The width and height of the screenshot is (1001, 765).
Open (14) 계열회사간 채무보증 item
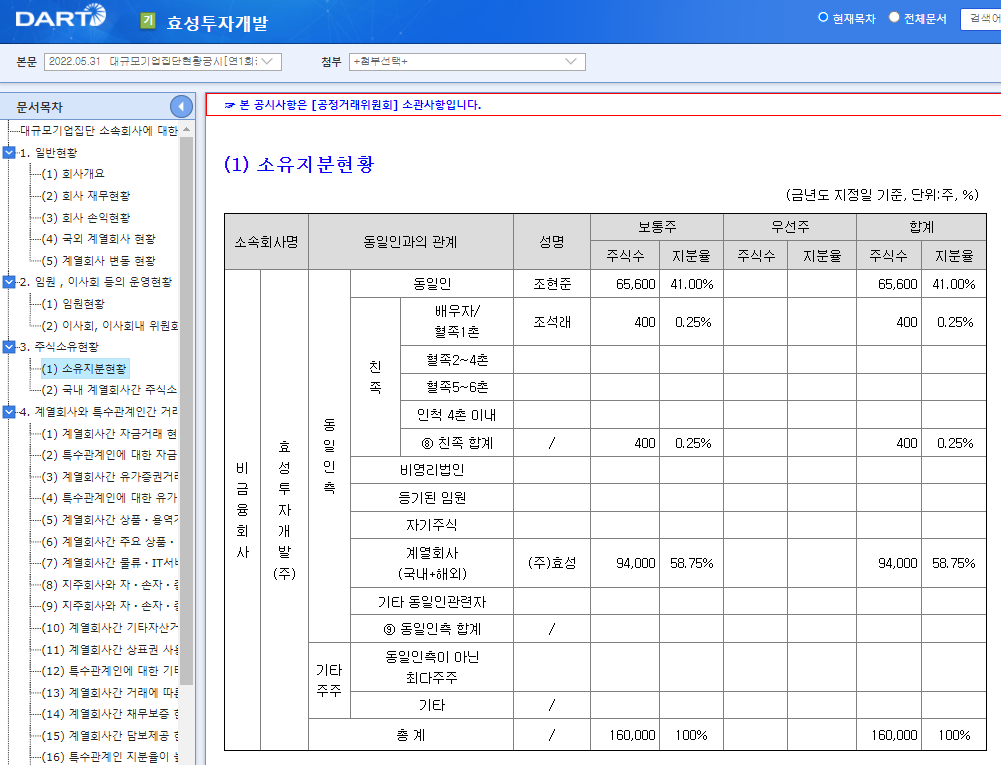pos(109,713)
